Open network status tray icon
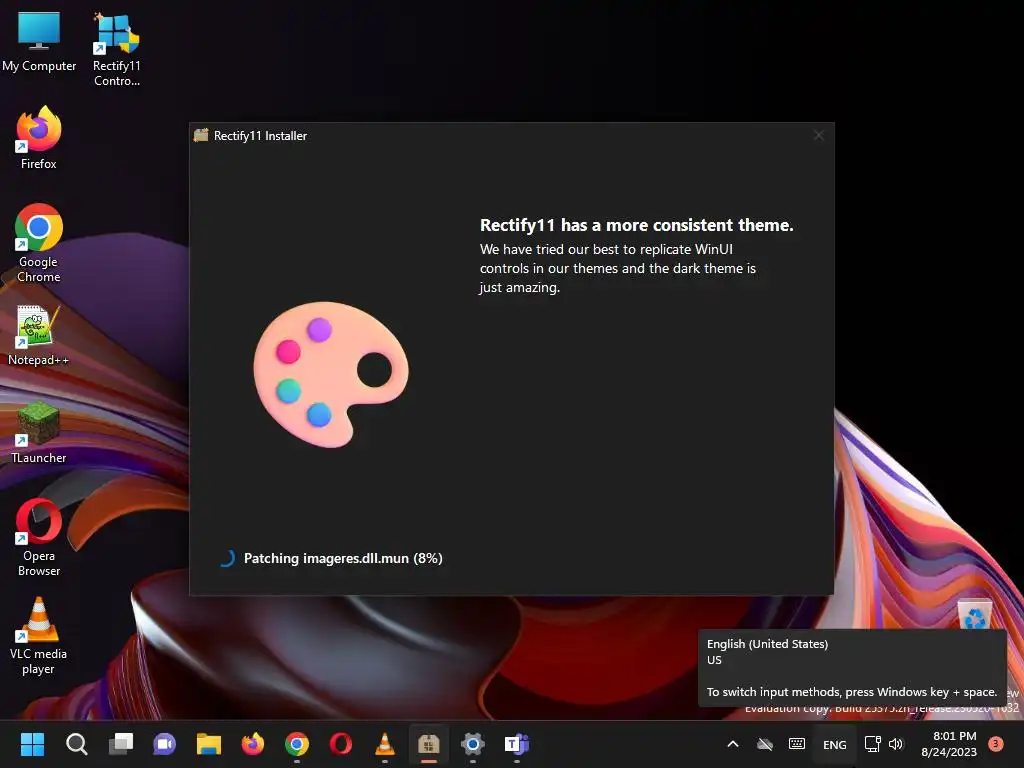The height and width of the screenshot is (768, 1024). click(872, 744)
